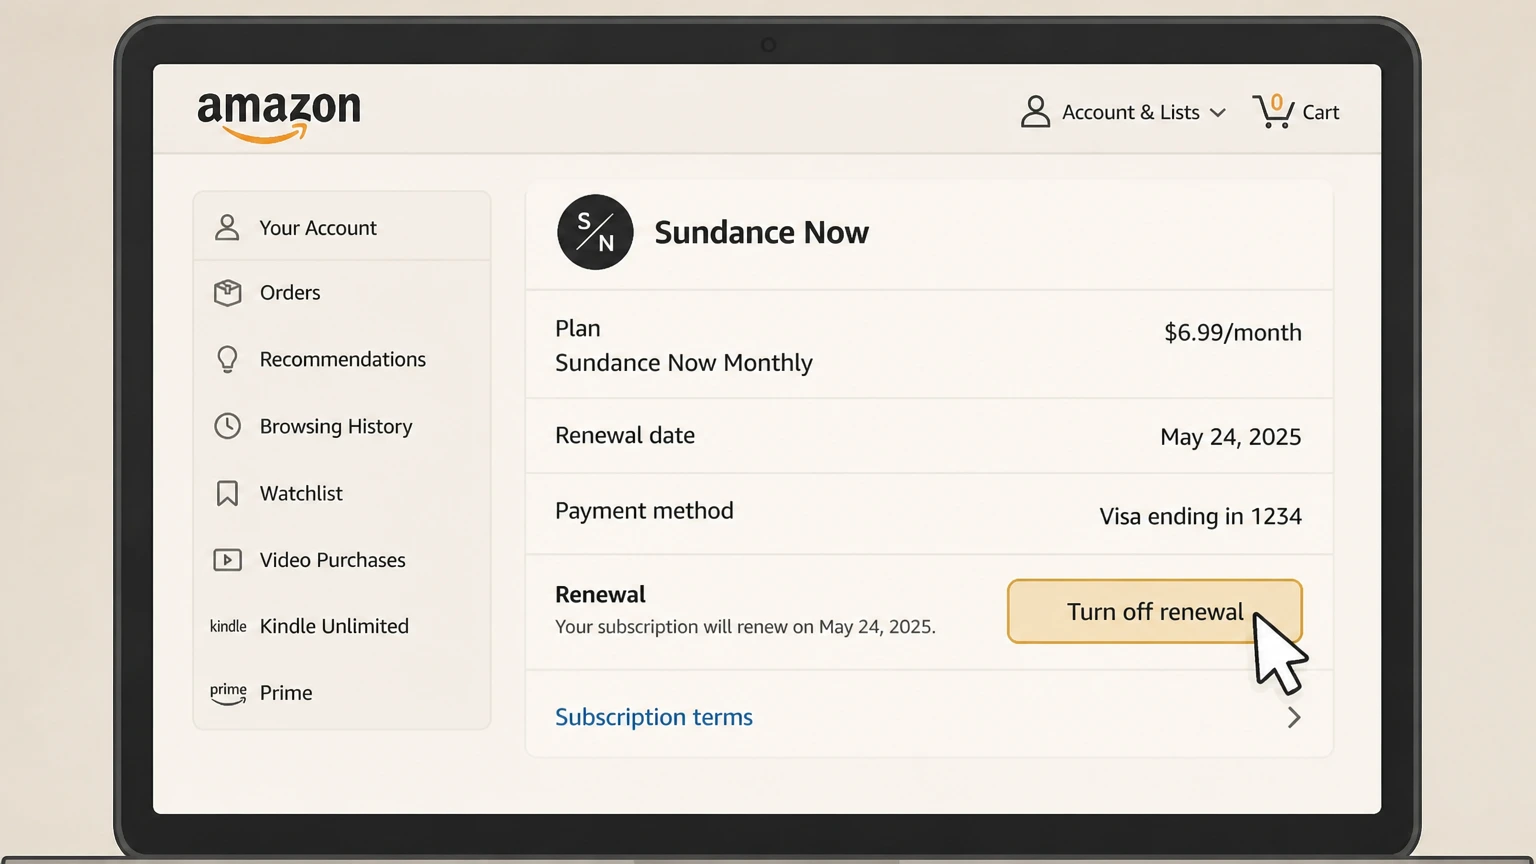Open the Amazon logo home link

(x=279, y=117)
